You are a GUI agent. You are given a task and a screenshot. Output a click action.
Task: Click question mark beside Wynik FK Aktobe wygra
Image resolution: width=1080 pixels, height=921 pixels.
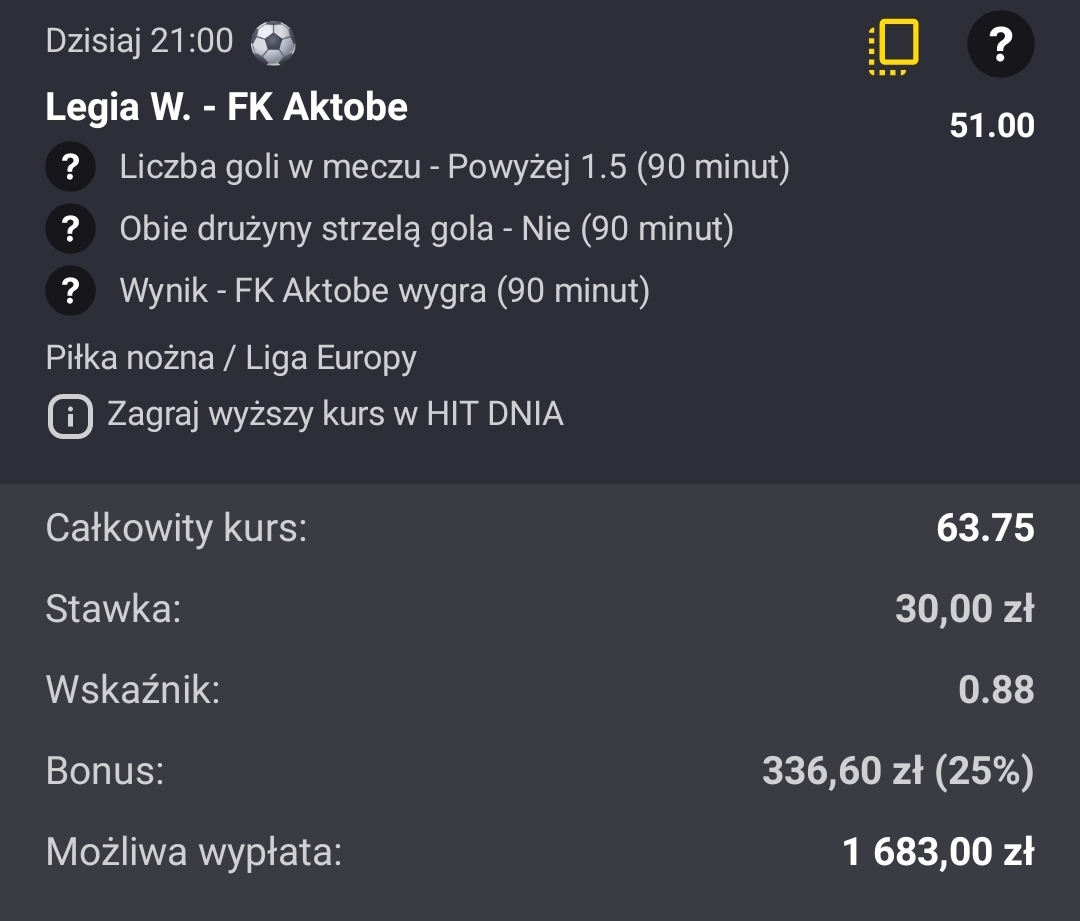pyautogui.click(x=70, y=291)
